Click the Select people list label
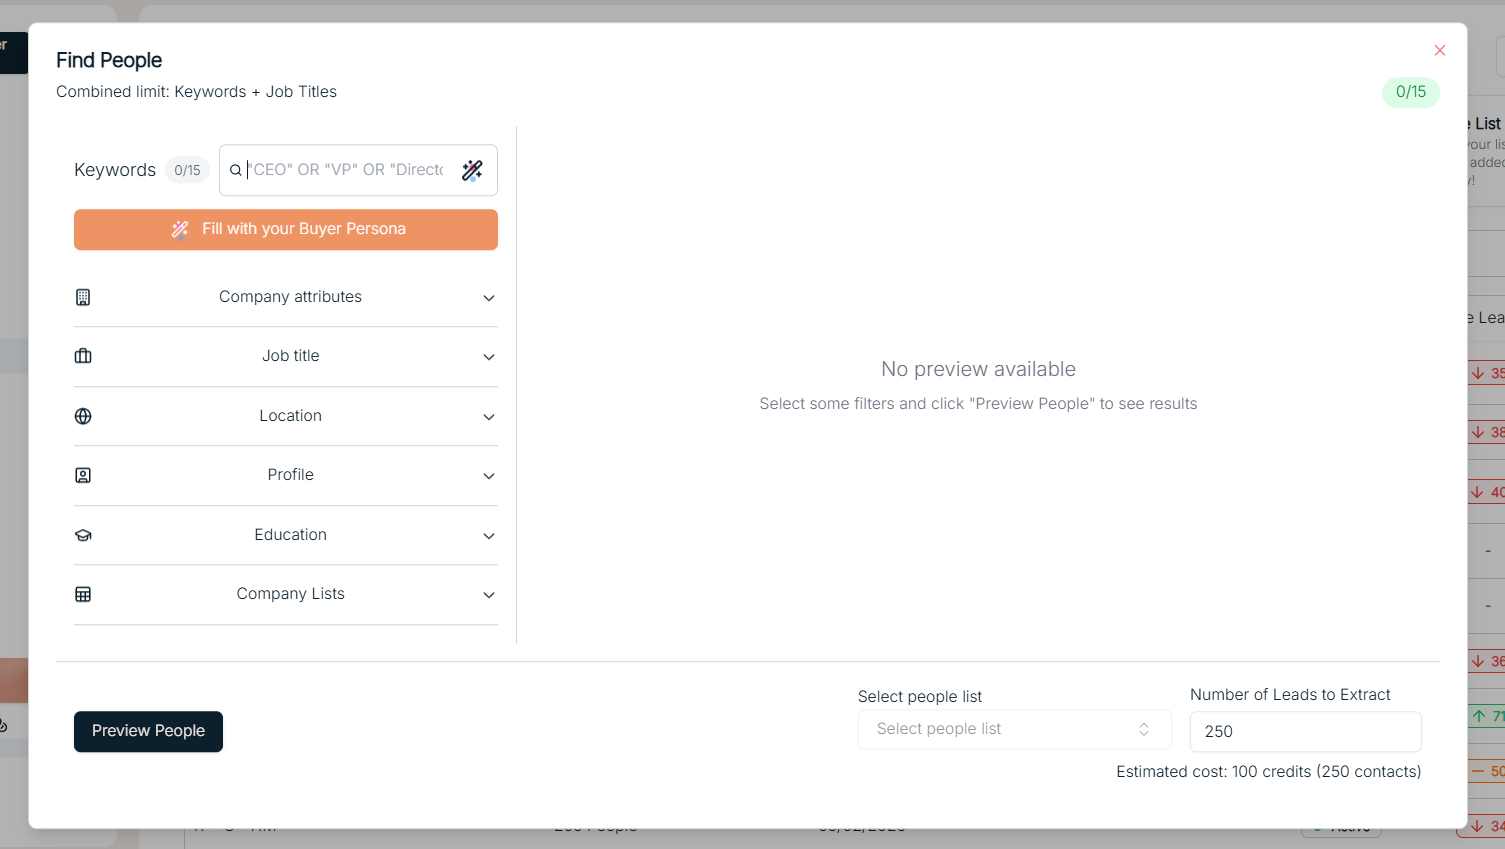1505x849 pixels. coord(920,697)
